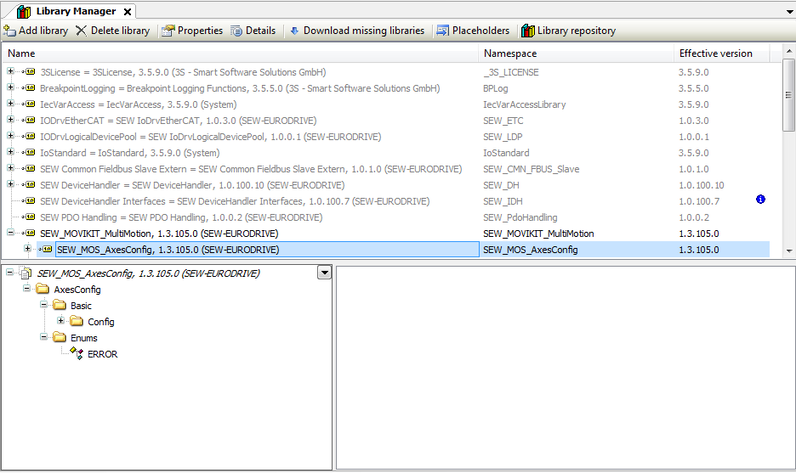Close the Library Manager tab

[x=126, y=11]
